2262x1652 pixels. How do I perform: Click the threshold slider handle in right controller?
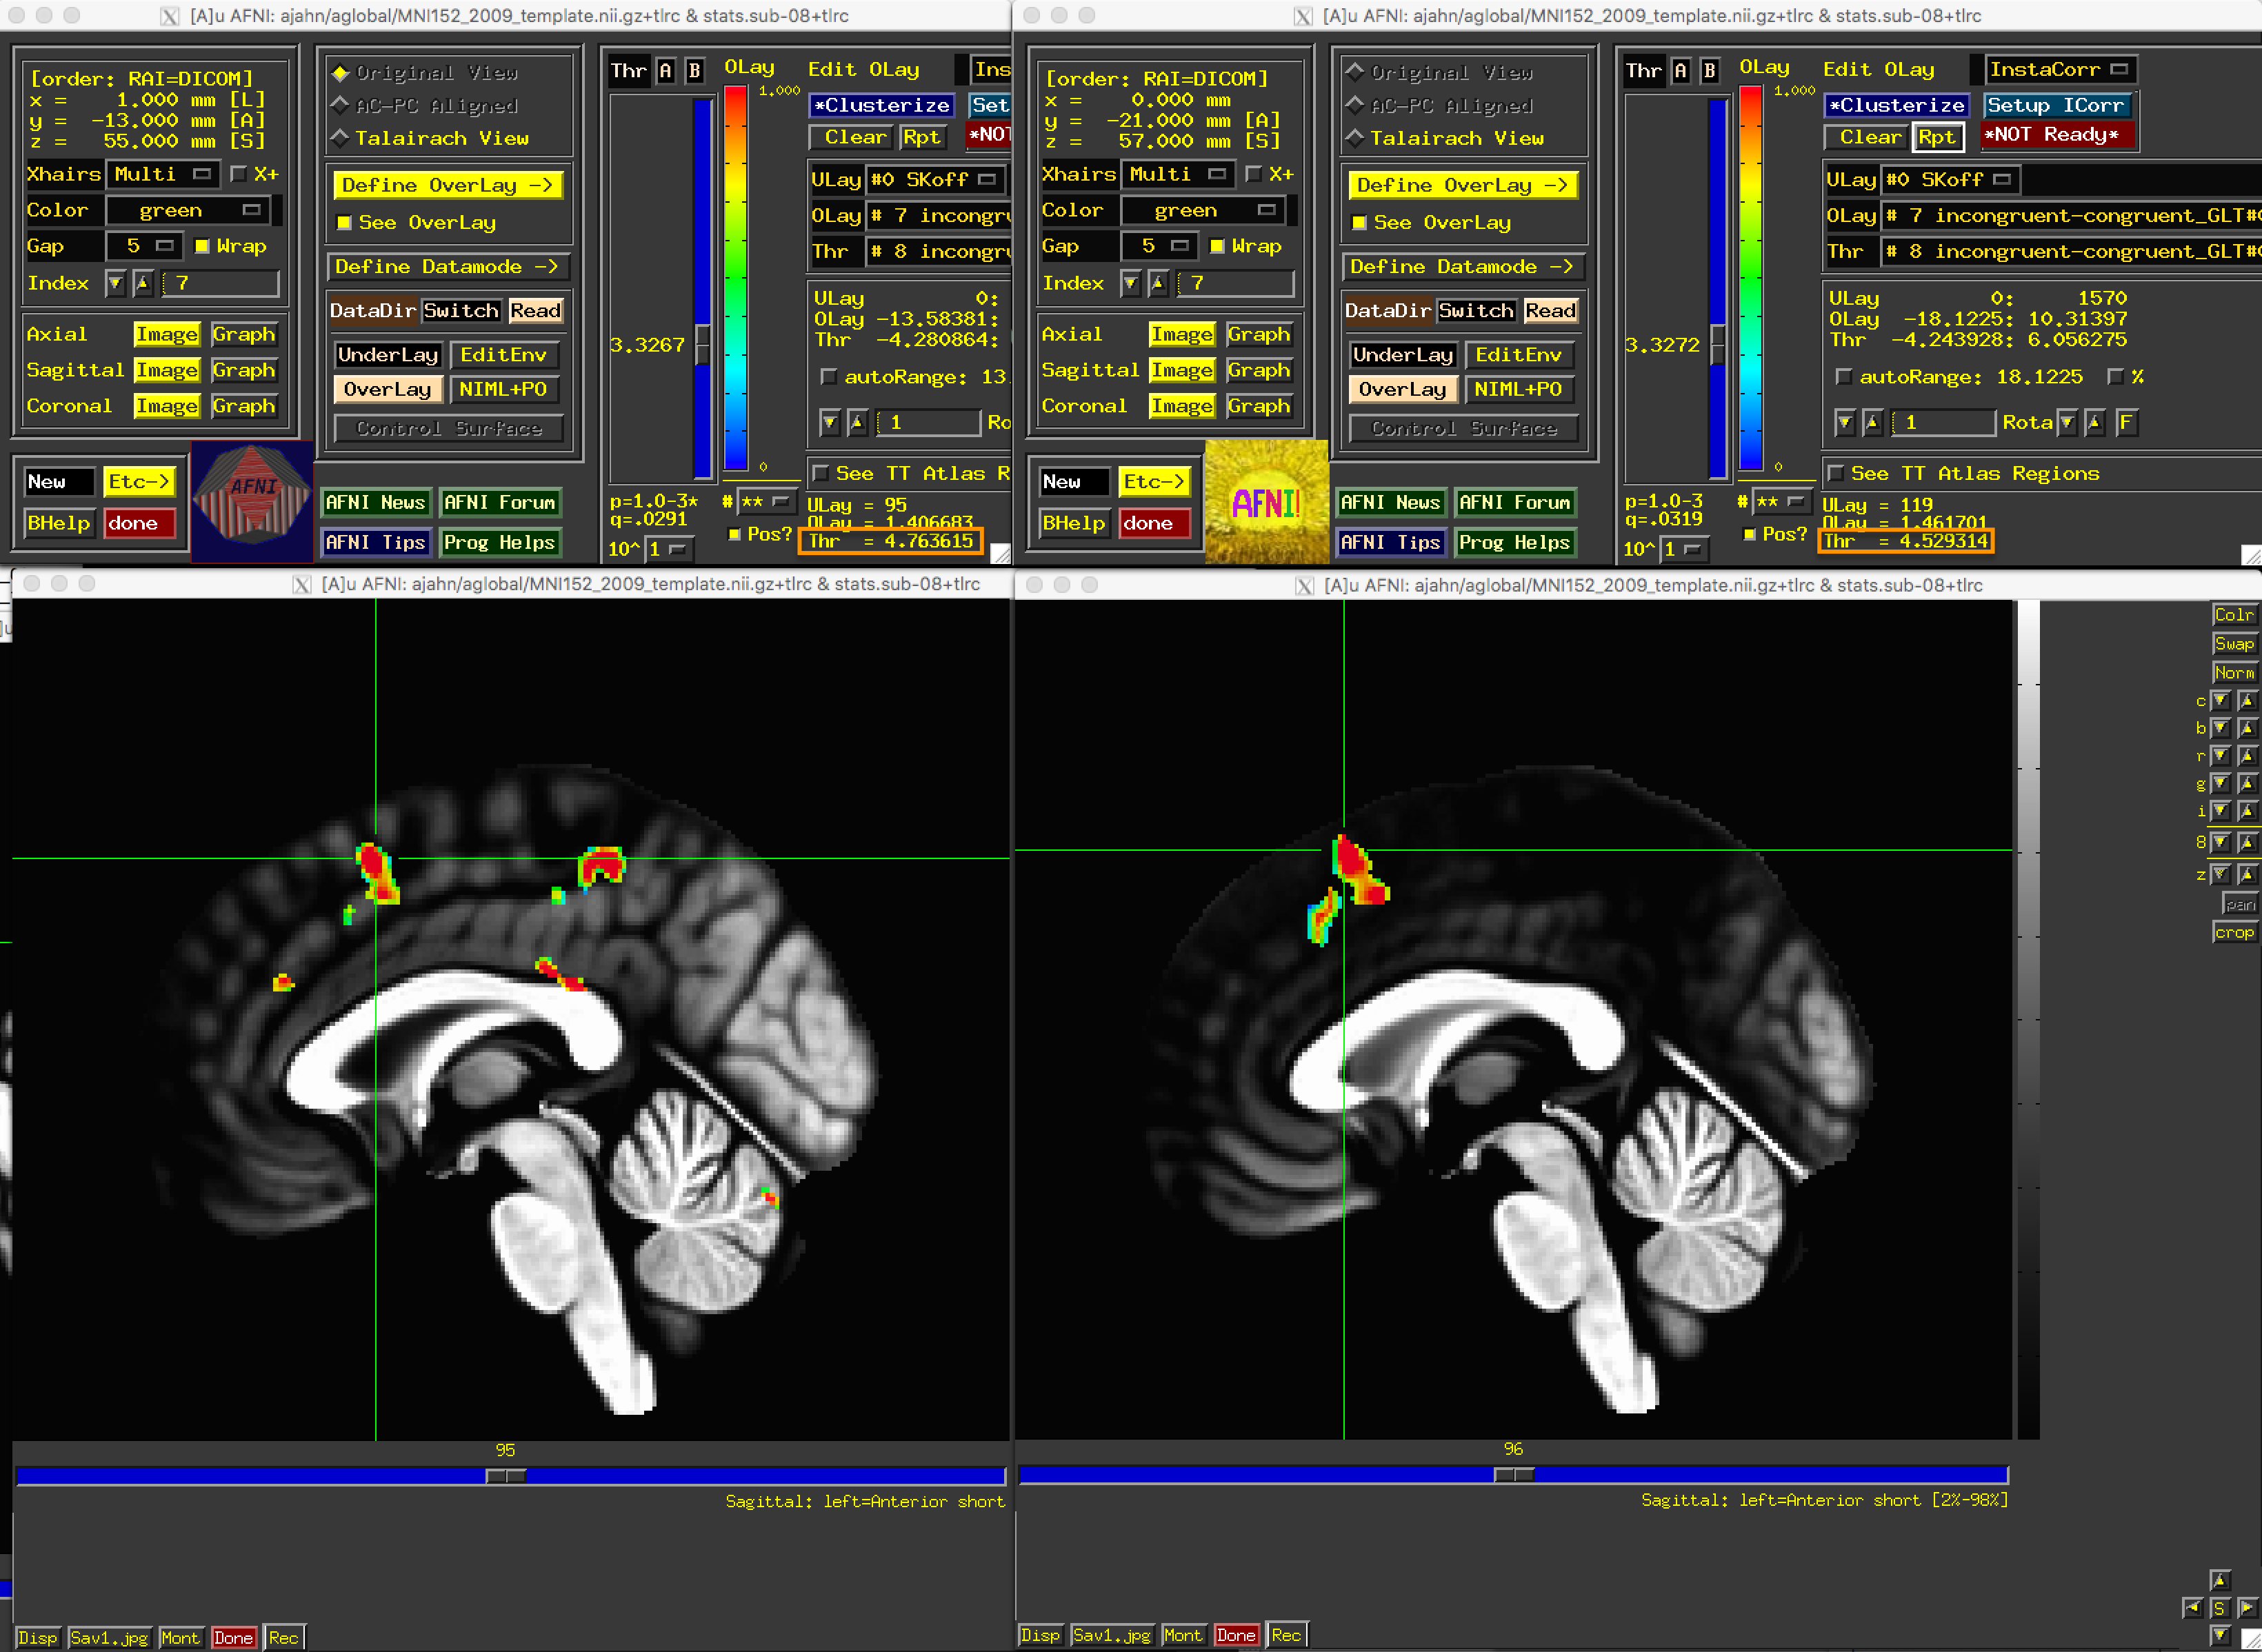click(x=1717, y=345)
